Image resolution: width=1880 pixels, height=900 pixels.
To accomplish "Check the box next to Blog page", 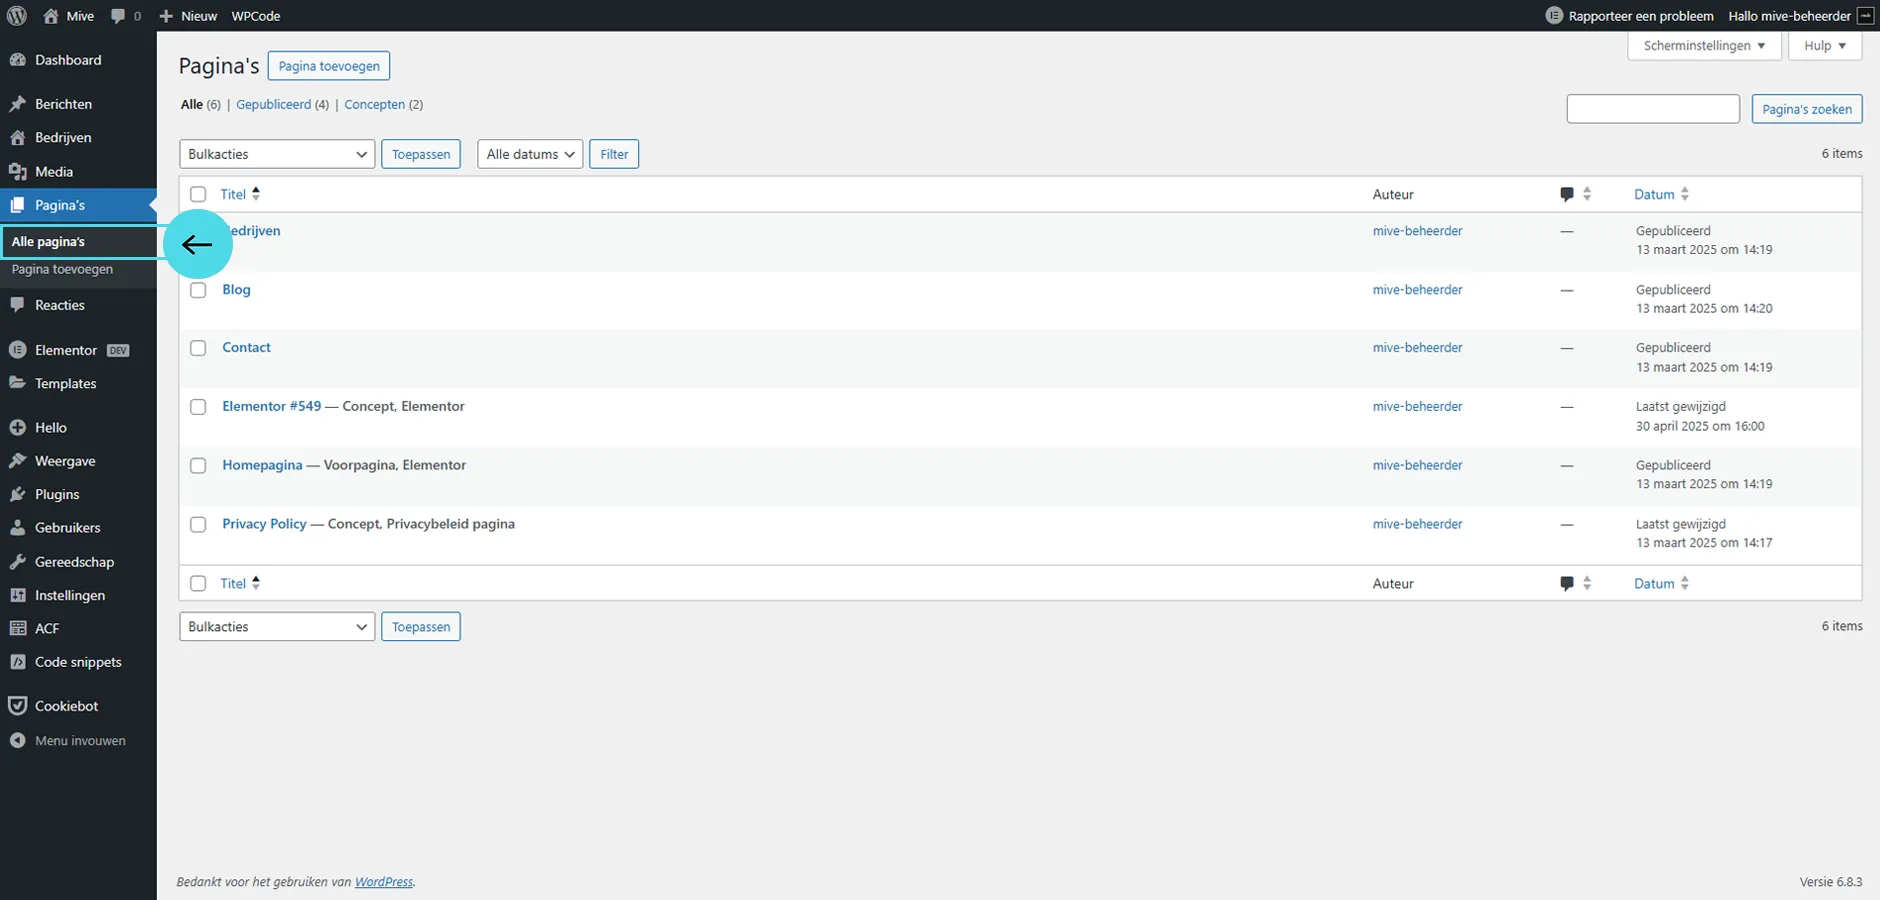I will [198, 290].
